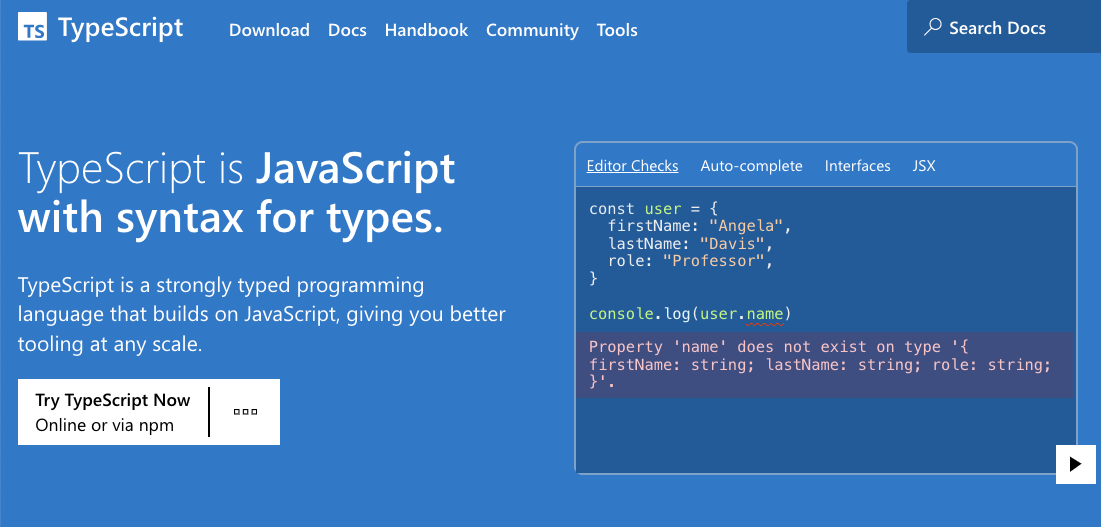Click the 'Online or via npm' subtitle
This screenshot has width=1101, height=527.
[105, 425]
